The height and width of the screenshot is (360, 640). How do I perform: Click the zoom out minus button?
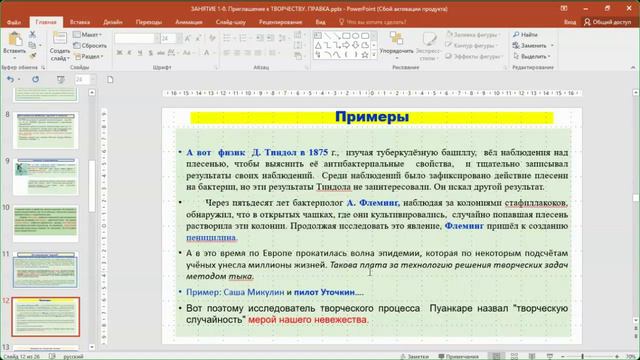coord(563,356)
